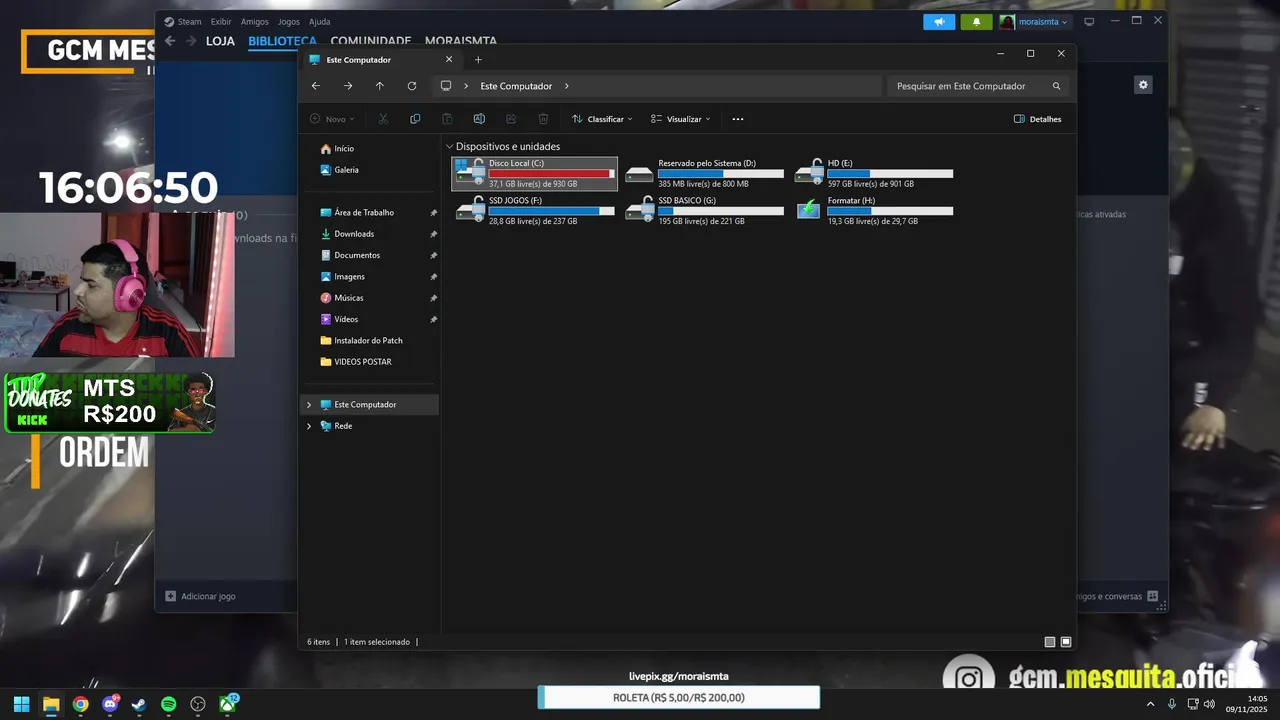Image resolution: width=1280 pixels, height=720 pixels.
Task: Show hidden system tray icons chevron
Action: pyautogui.click(x=1150, y=704)
